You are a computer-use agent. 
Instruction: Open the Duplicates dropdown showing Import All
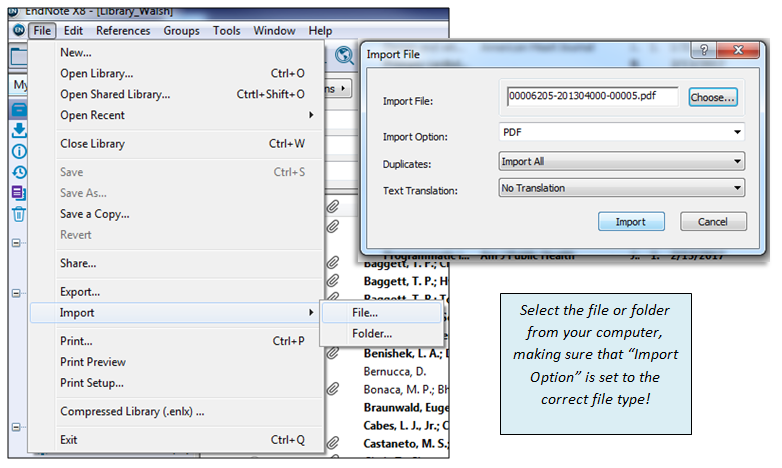(x=621, y=162)
